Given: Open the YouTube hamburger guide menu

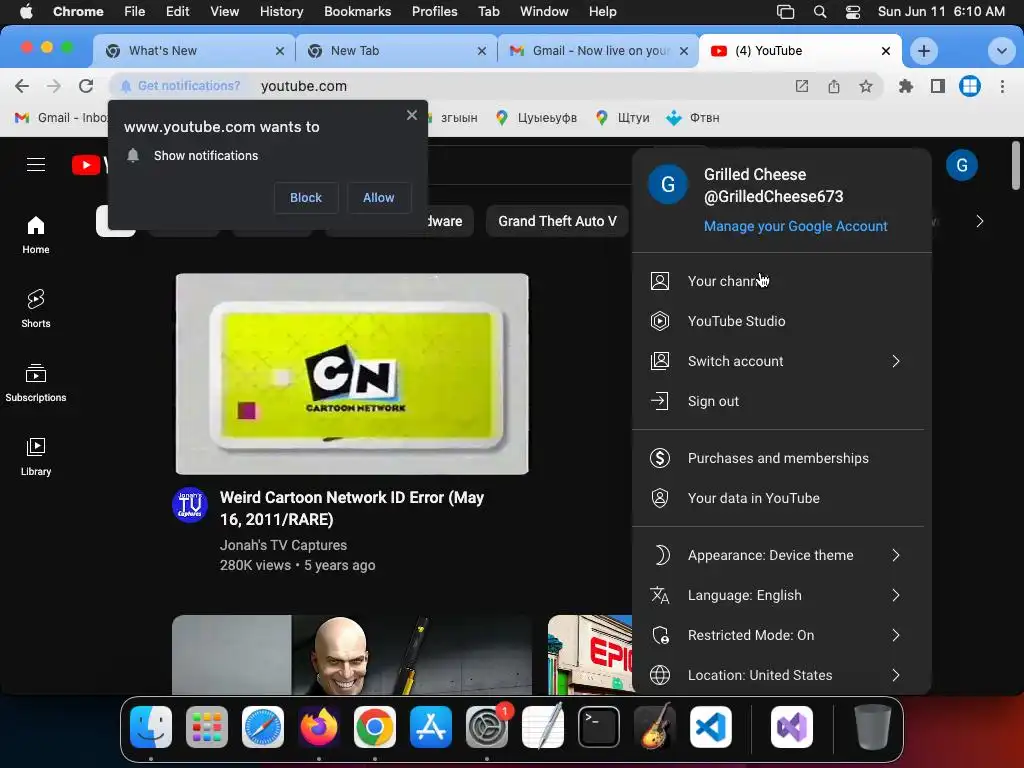Looking at the screenshot, I should 36,165.
